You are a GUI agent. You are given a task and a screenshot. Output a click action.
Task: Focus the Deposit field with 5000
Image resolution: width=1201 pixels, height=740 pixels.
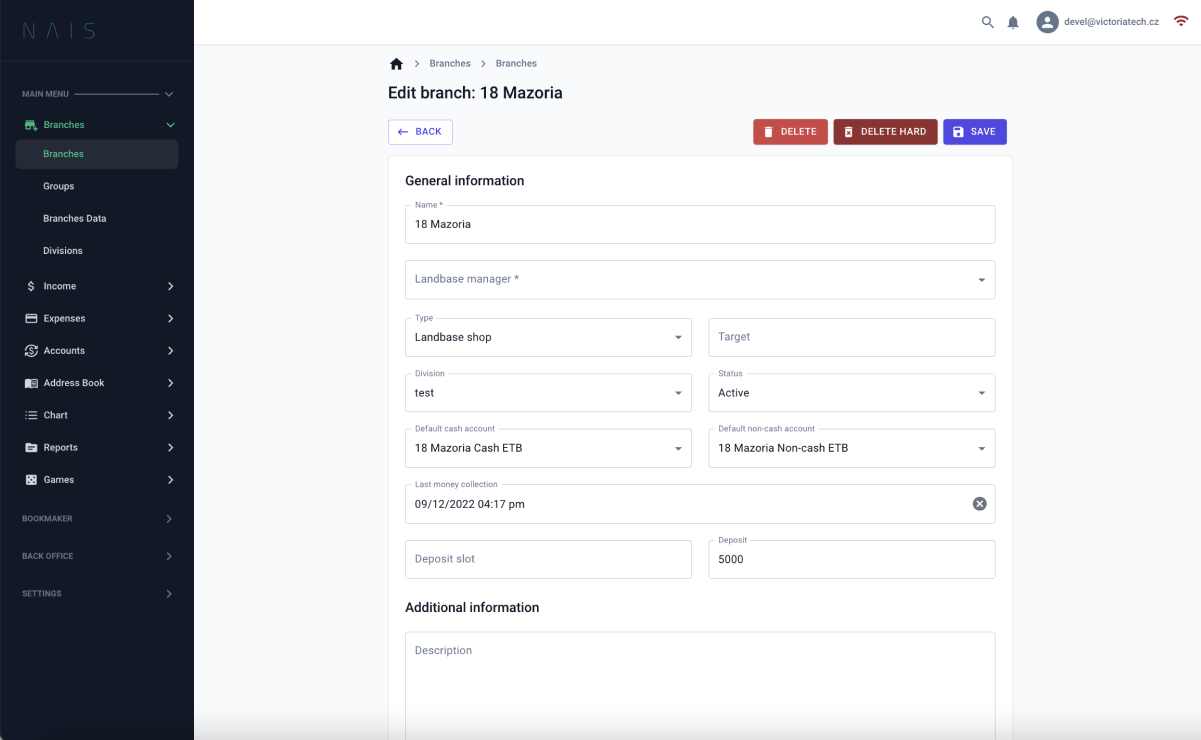tap(852, 559)
